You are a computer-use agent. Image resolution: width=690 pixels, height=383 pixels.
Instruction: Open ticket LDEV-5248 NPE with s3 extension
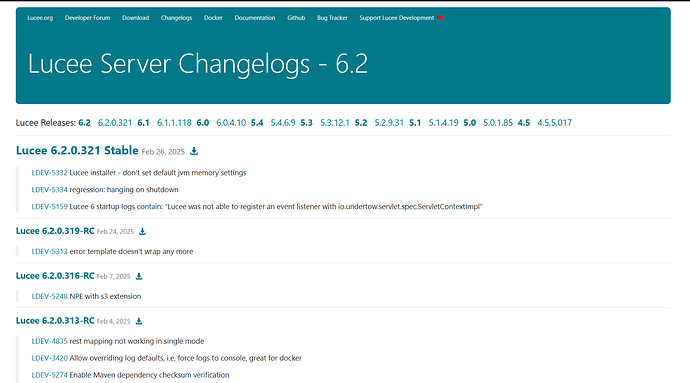tap(49, 297)
